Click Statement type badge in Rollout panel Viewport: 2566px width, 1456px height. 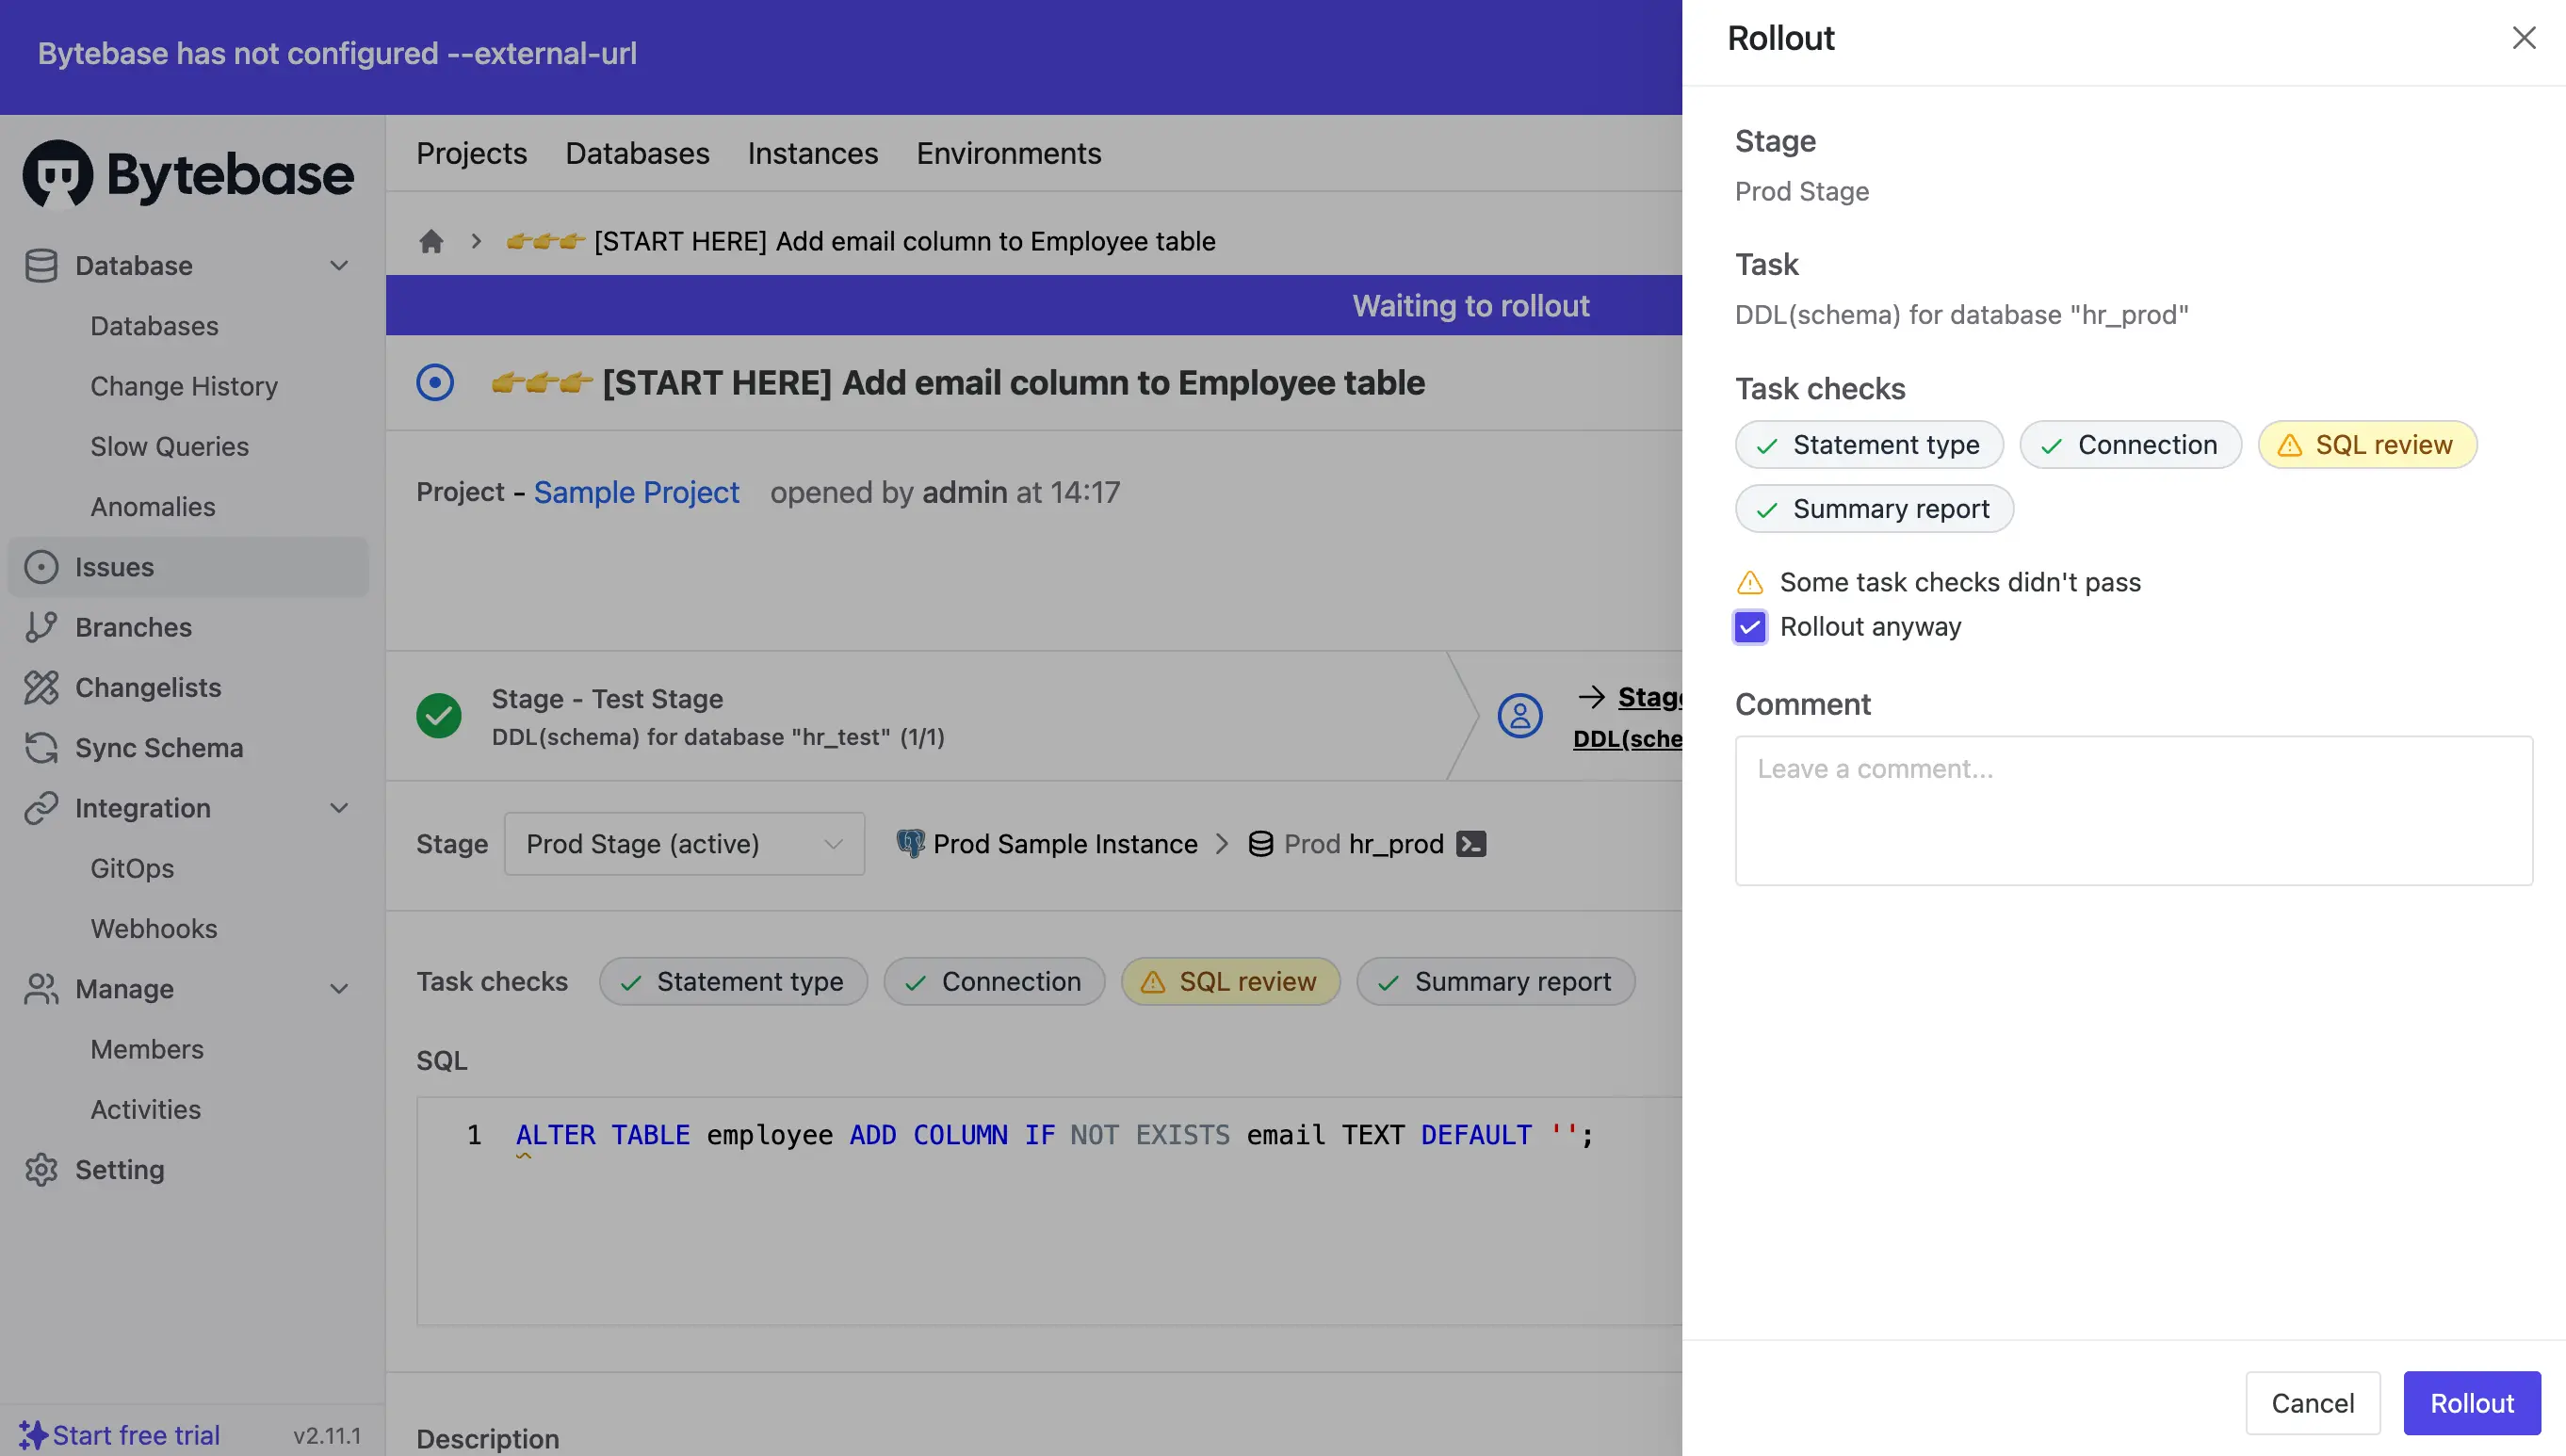(x=1869, y=445)
